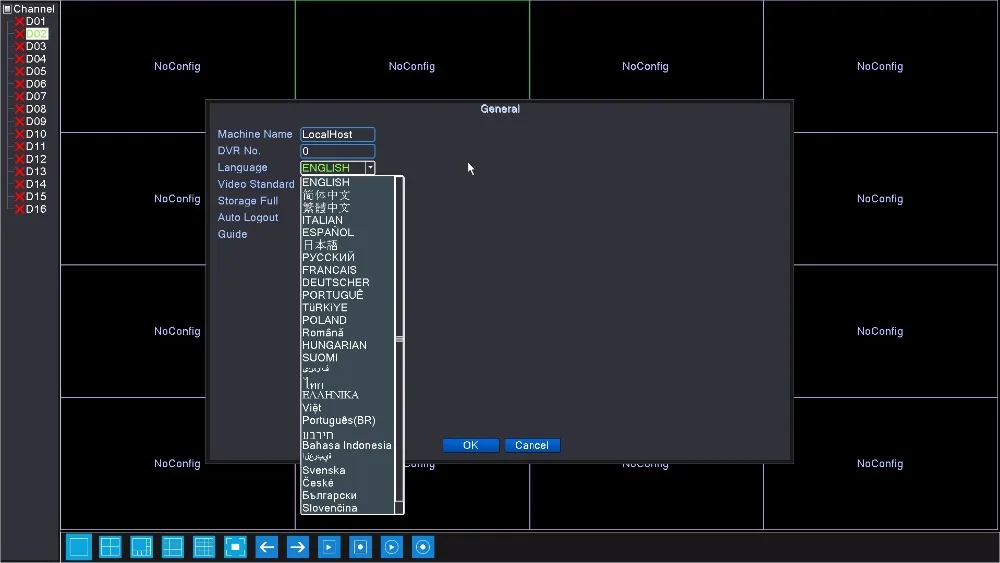Switch to four-split view layout

pyautogui.click(x=110, y=546)
